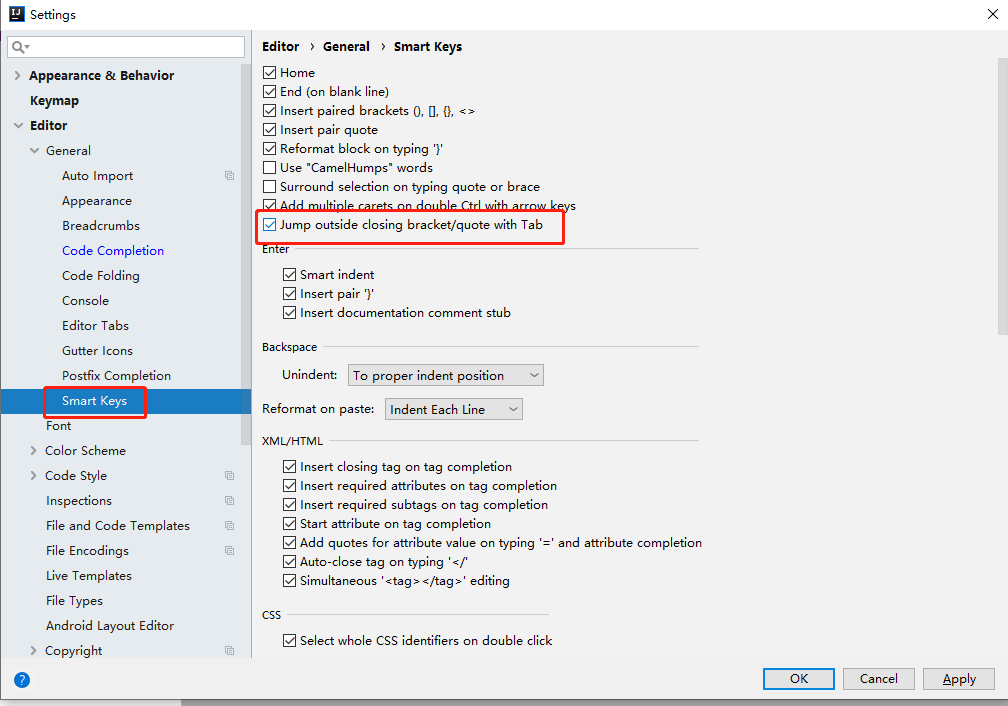The image size is (1008, 706).
Task: Toggle Jump outside closing bracket with Tab
Action: coord(270,225)
